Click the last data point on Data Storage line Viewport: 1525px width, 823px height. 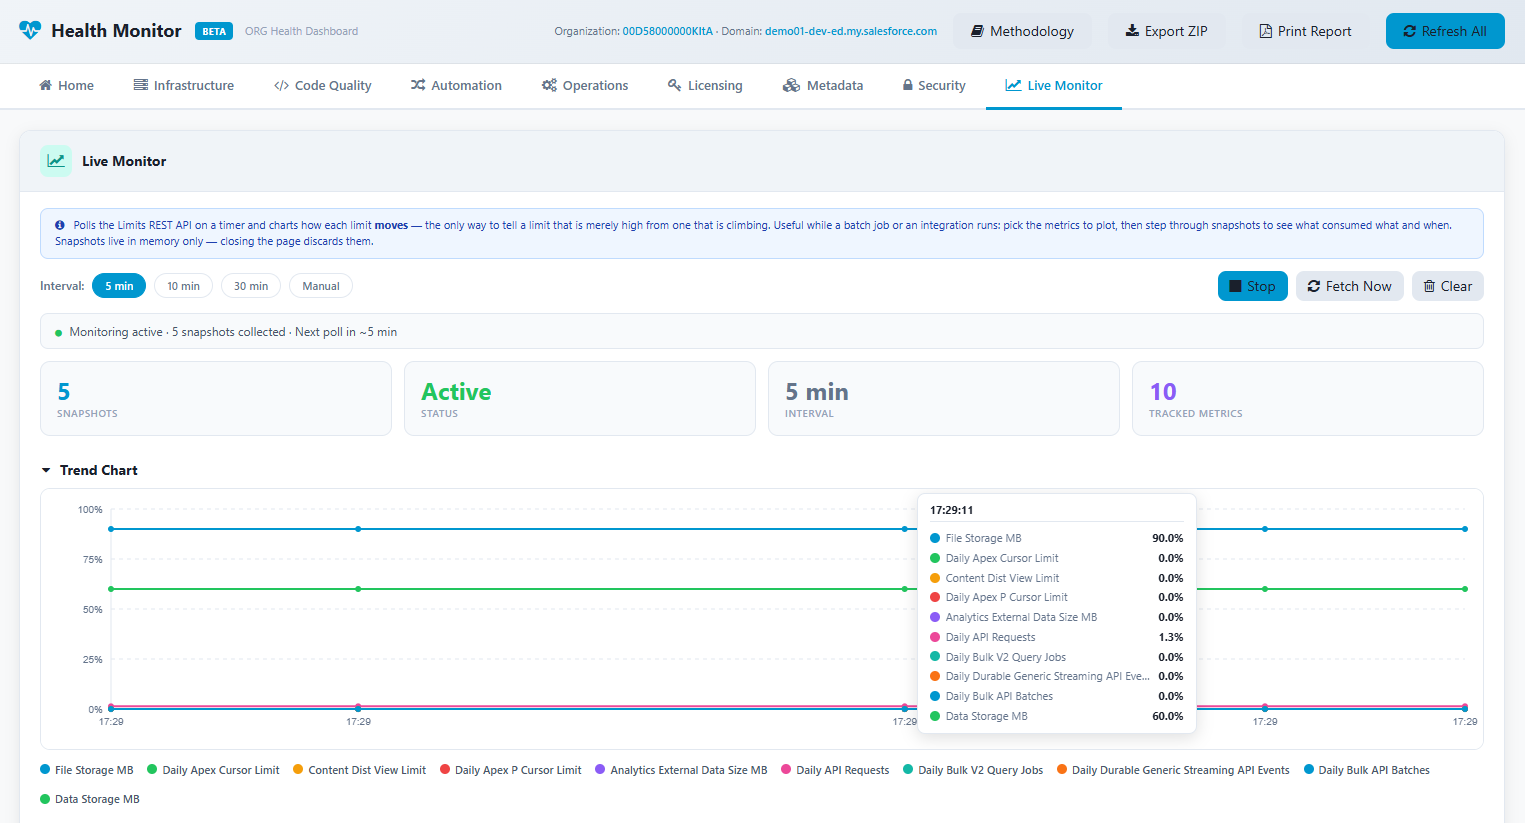[x=1465, y=589]
